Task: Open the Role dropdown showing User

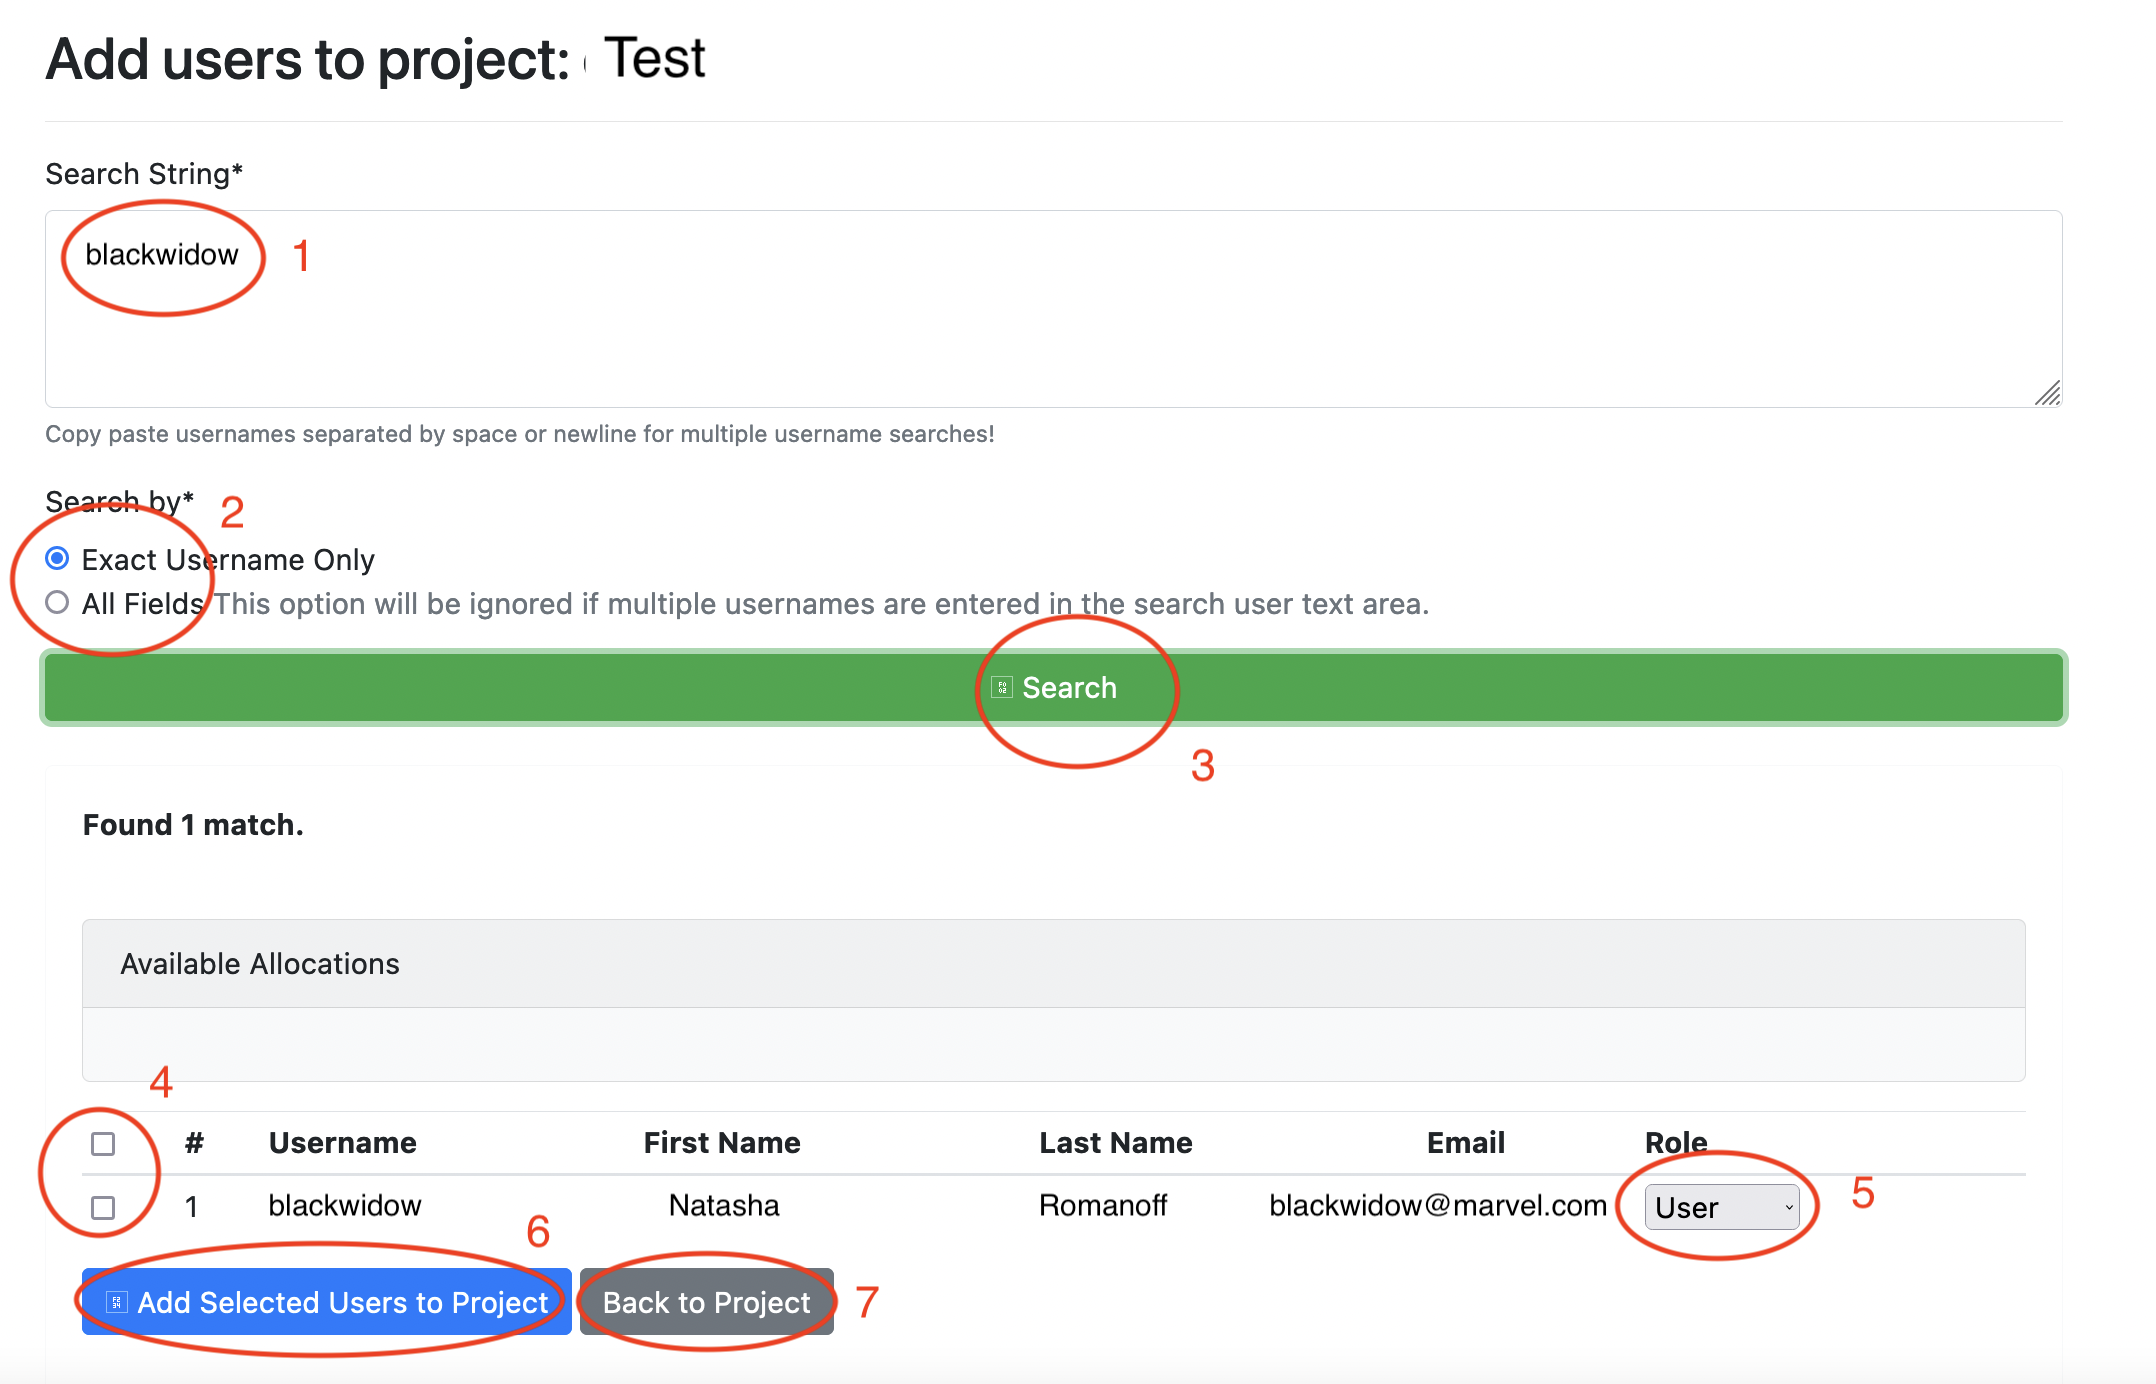Action: point(1722,1207)
